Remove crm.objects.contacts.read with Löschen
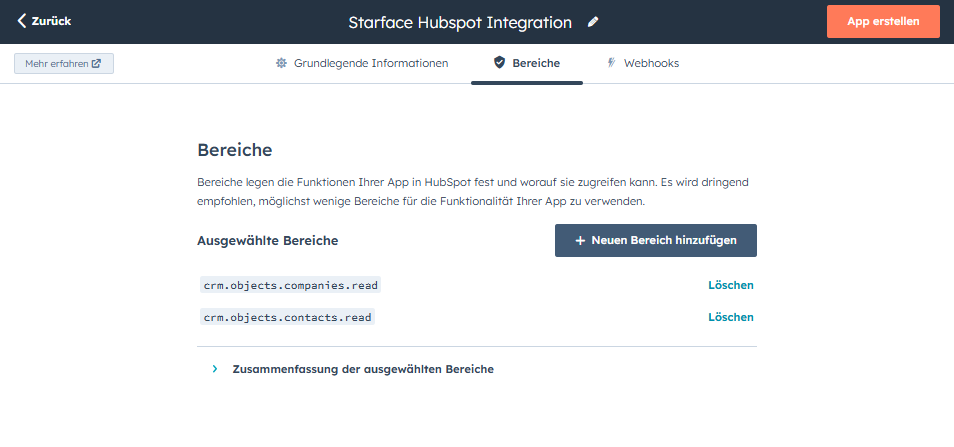Image resolution: width=954 pixels, height=447 pixels. (x=730, y=317)
